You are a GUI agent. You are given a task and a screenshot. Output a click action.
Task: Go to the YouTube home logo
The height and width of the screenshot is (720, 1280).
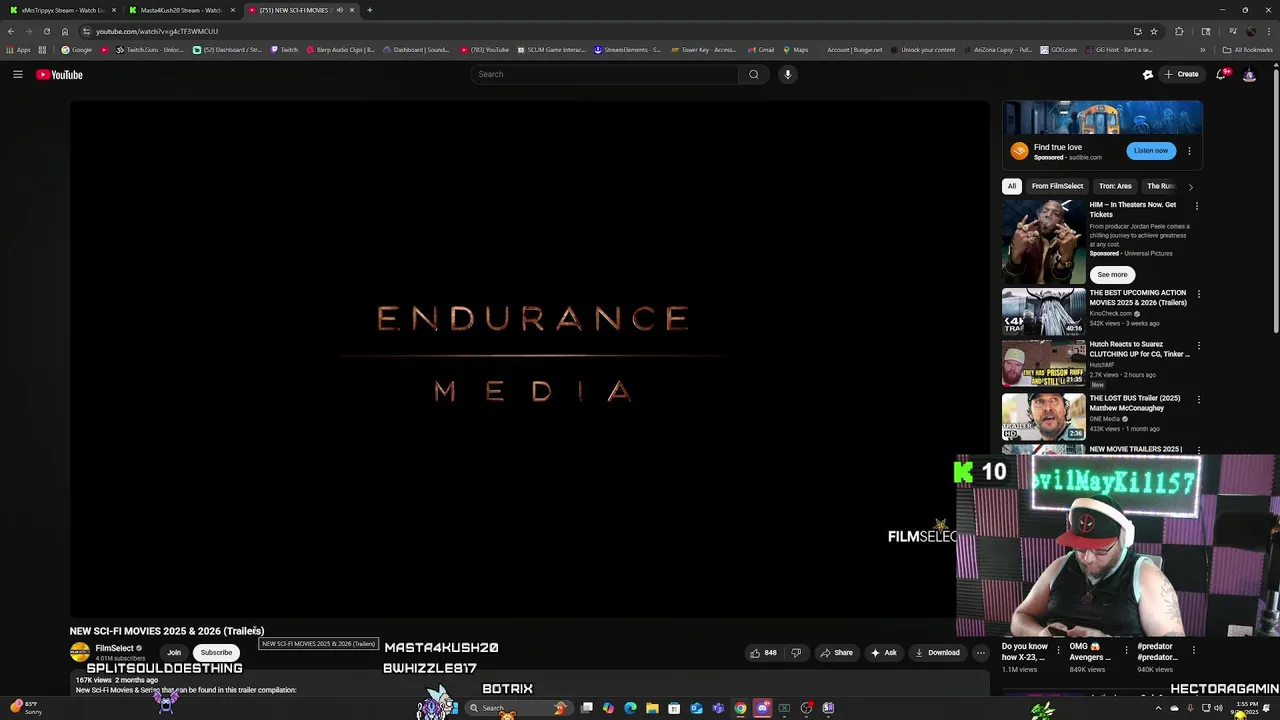coord(60,75)
